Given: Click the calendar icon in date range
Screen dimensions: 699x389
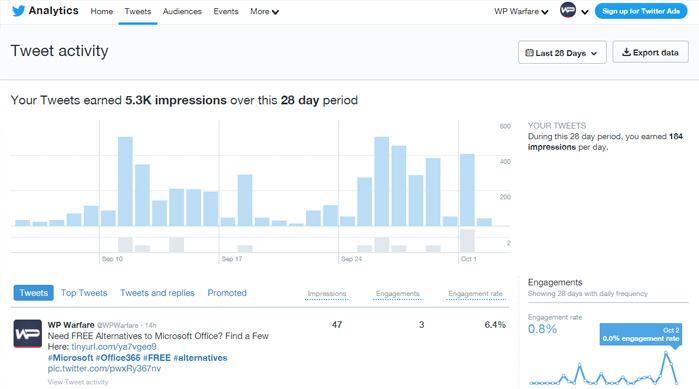Looking at the screenshot, I should [529, 53].
